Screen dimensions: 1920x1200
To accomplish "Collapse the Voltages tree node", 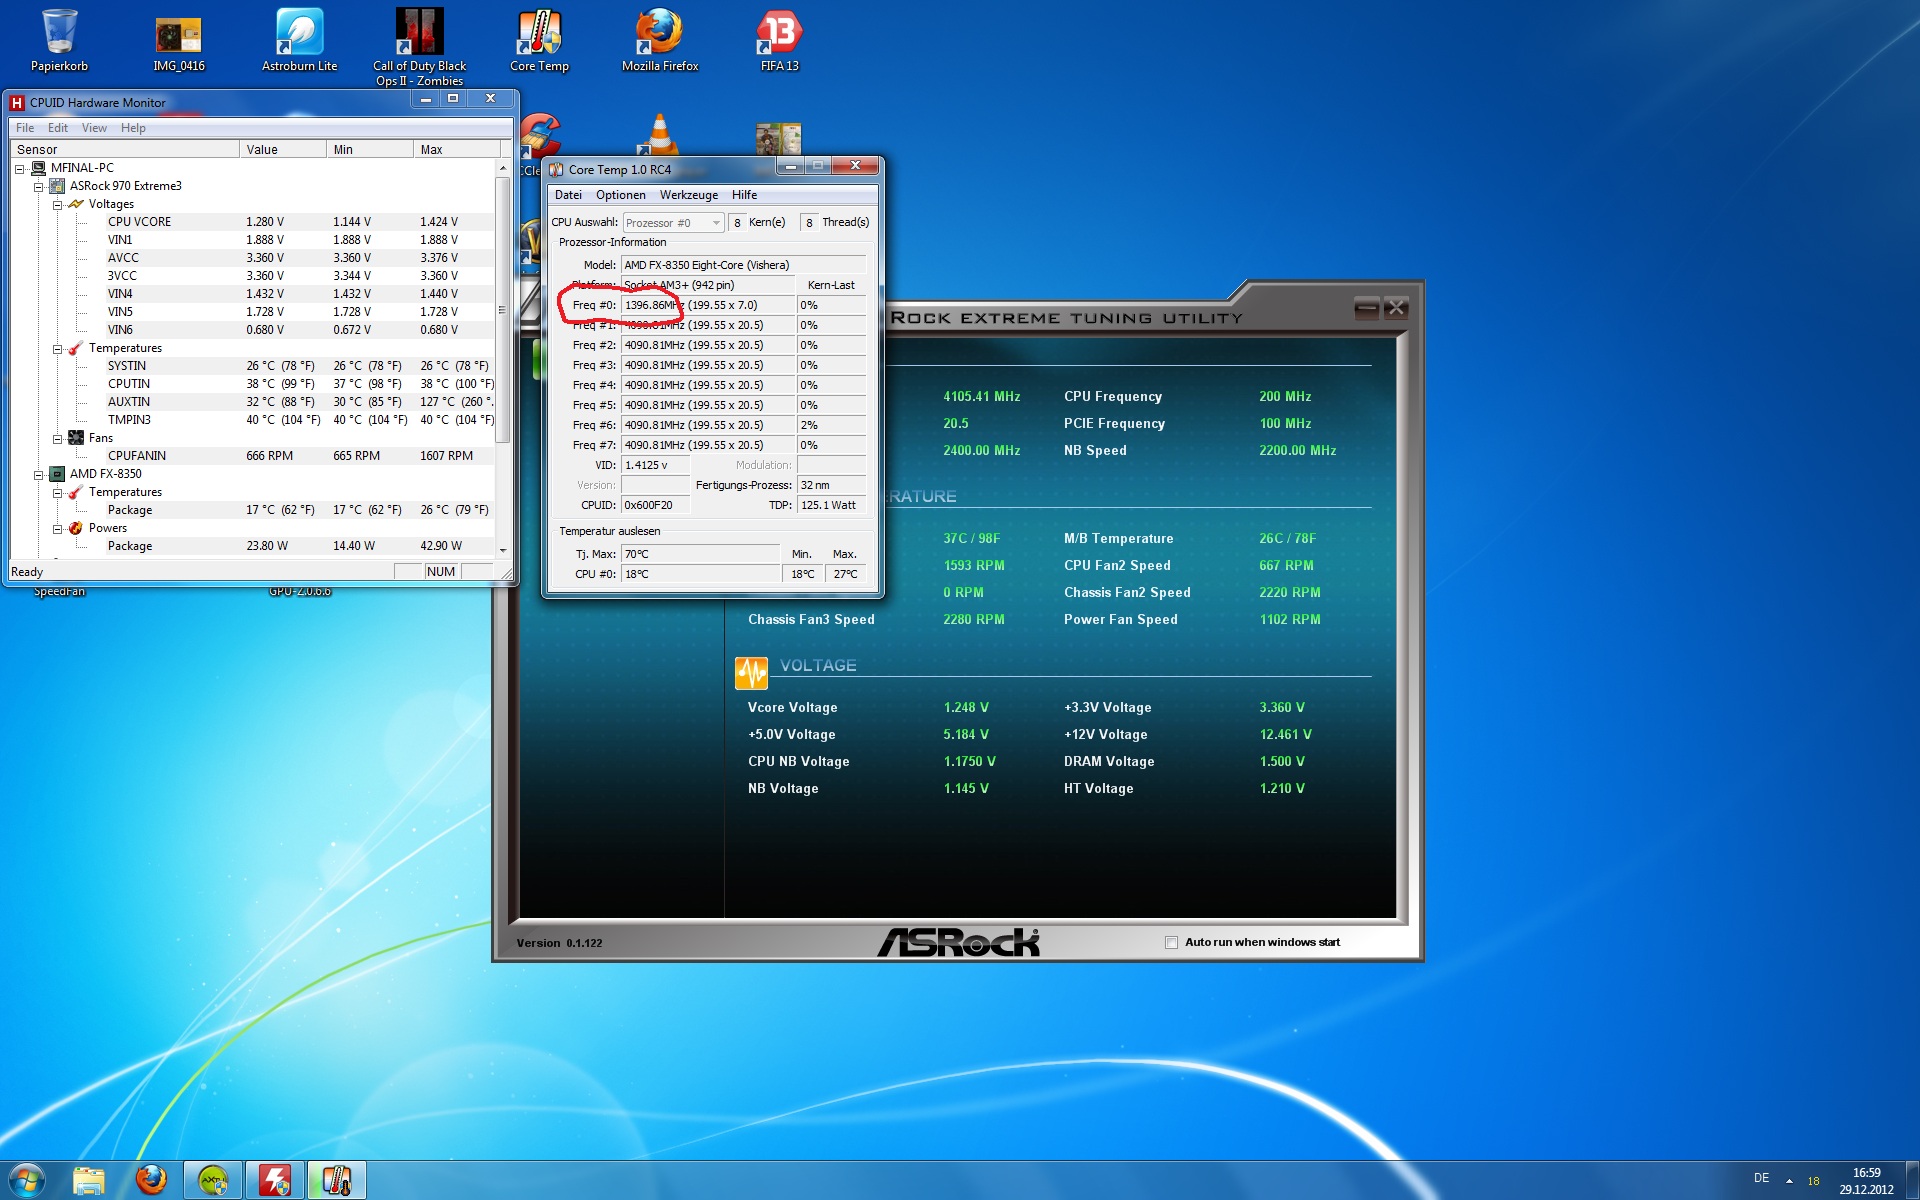I will coord(58,204).
